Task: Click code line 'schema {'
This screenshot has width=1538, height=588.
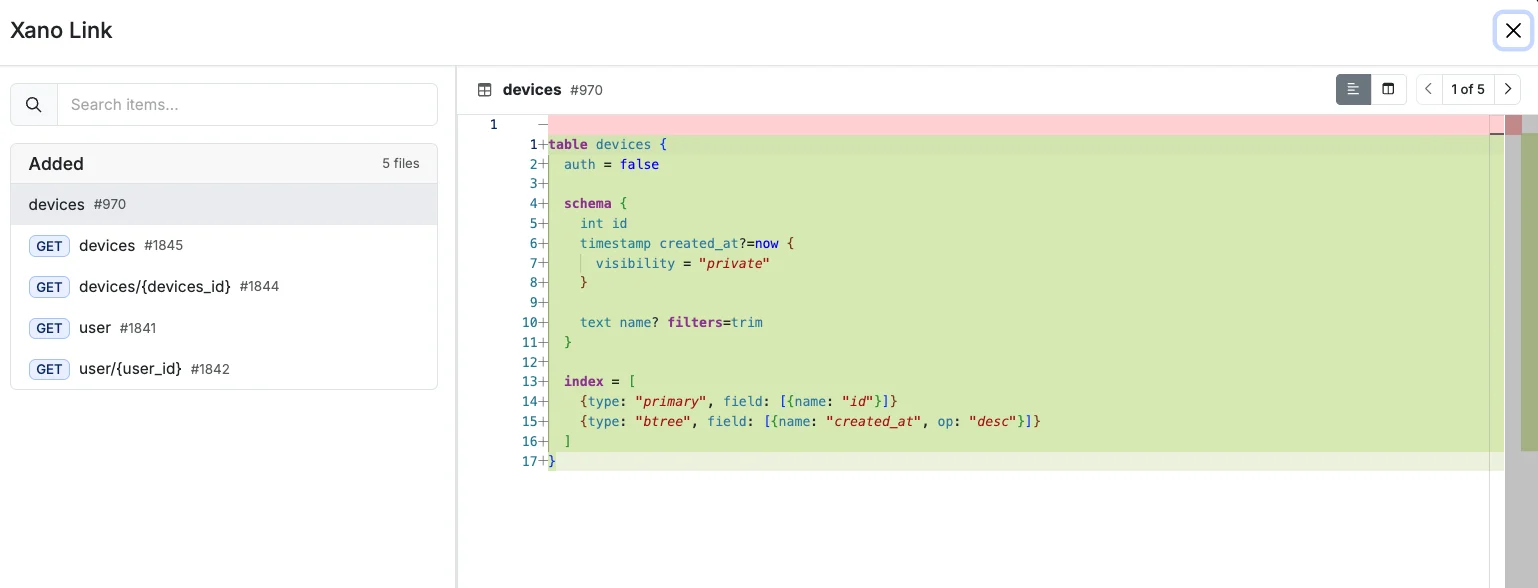Action: 595,203
